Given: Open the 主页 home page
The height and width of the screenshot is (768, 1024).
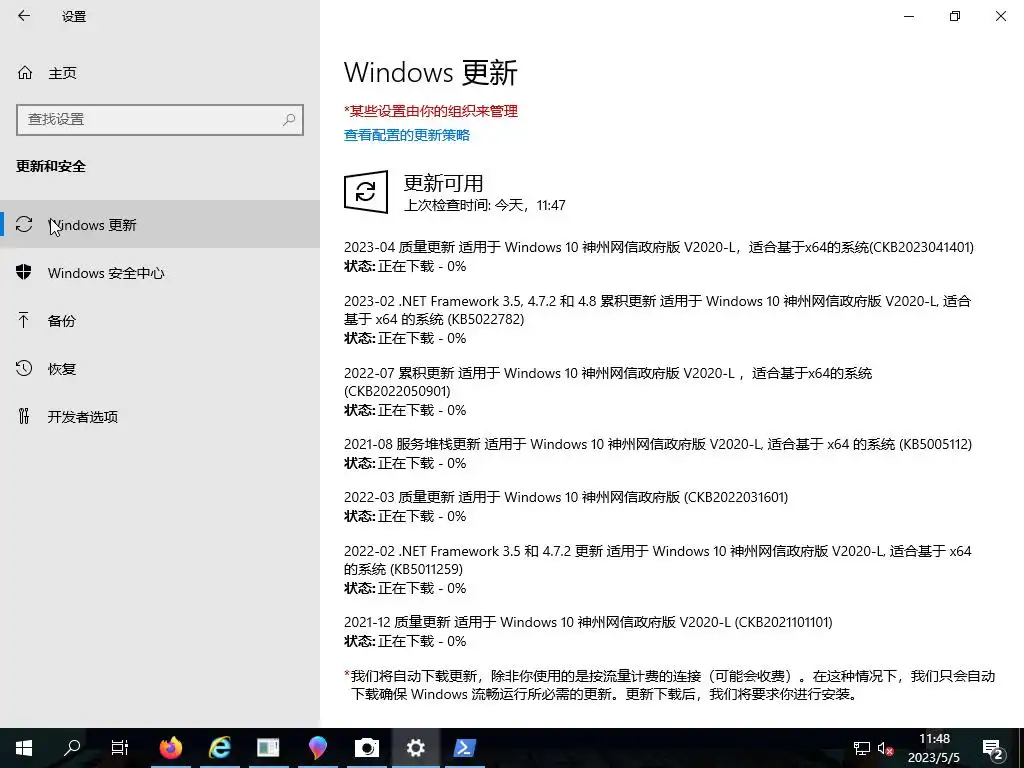Looking at the screenshot, I should (63, 73).
